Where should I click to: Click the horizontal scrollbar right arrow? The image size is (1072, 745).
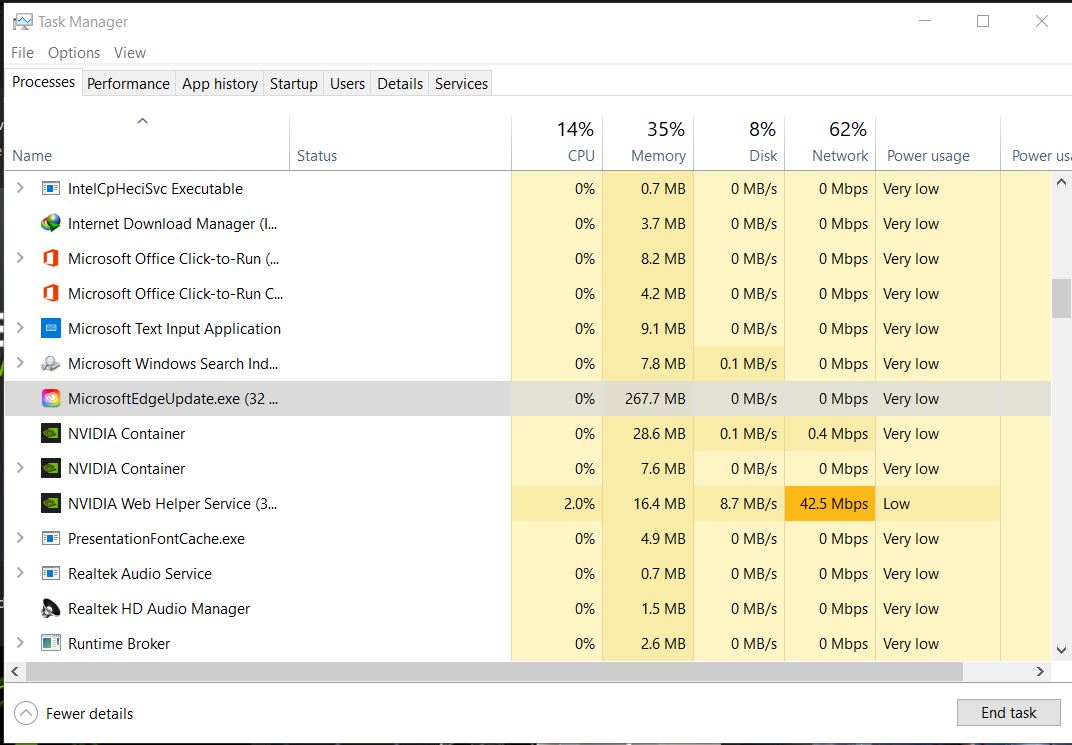1040,672
